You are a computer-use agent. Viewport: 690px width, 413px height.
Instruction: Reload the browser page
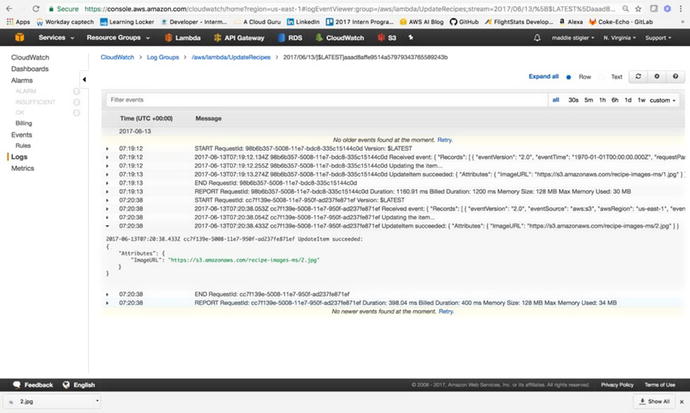click(36, 8)
